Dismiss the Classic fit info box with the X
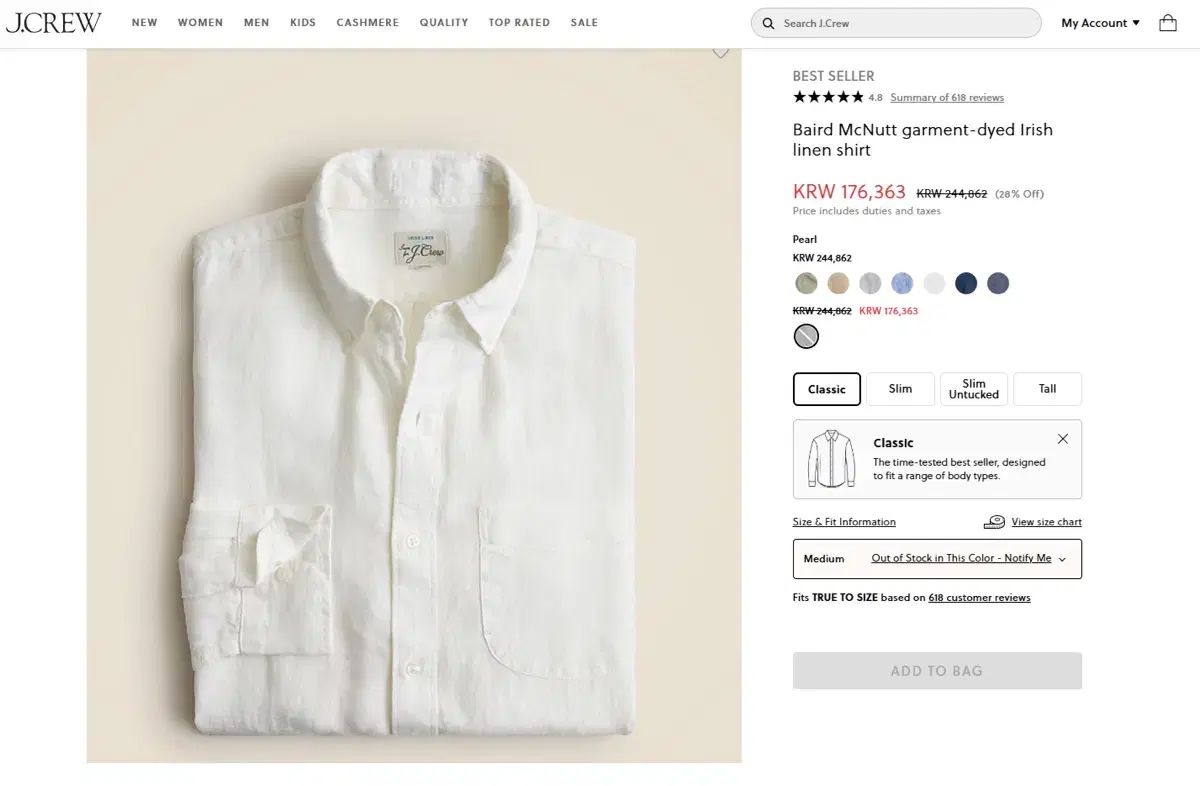Screen dimensions: 1200x786 click(x=1062, y=438)
